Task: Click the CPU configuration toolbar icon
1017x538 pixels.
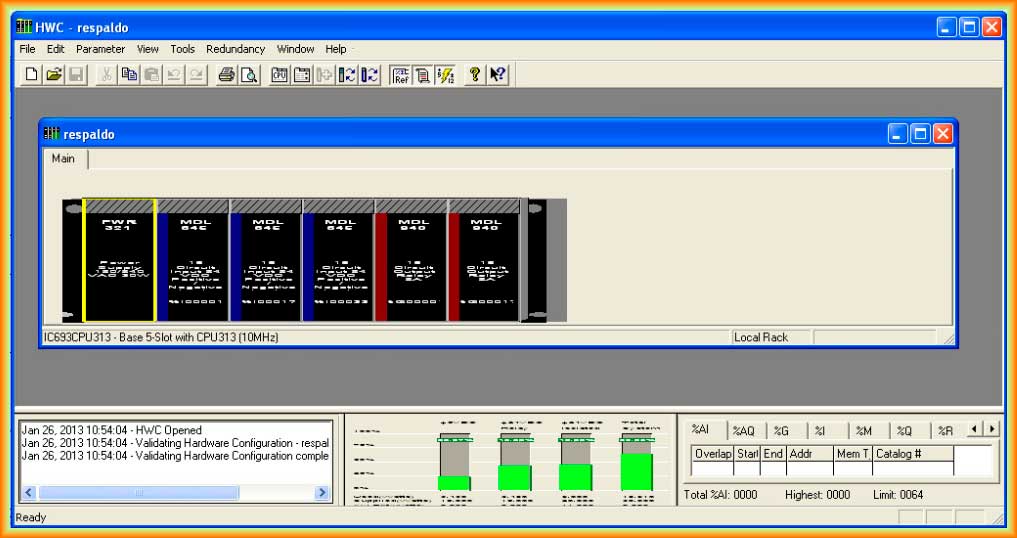Action: click(x=279, y=74)
